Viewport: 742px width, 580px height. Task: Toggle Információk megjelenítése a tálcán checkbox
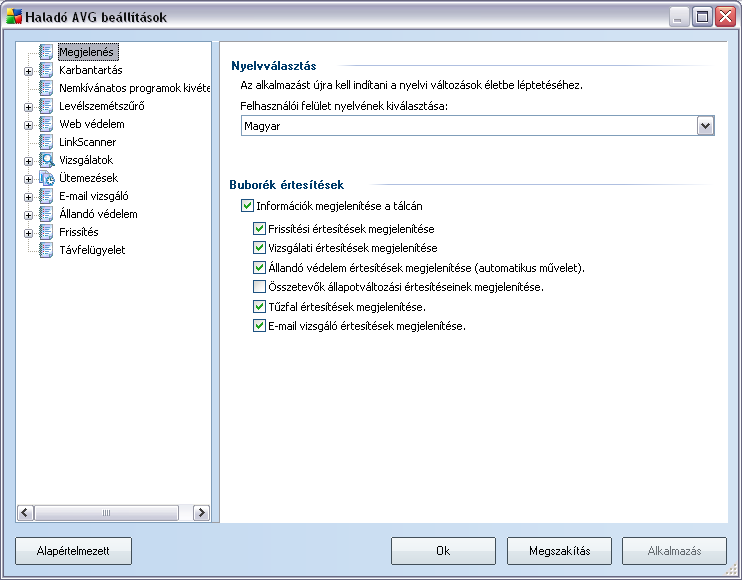pyautogui.click(x=247, y=205)
